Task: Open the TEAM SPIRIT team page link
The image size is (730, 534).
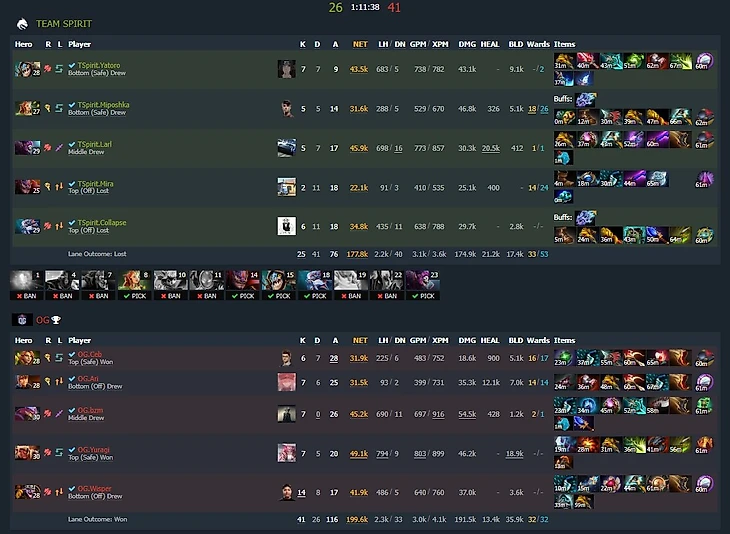Action: click(64, 24)
